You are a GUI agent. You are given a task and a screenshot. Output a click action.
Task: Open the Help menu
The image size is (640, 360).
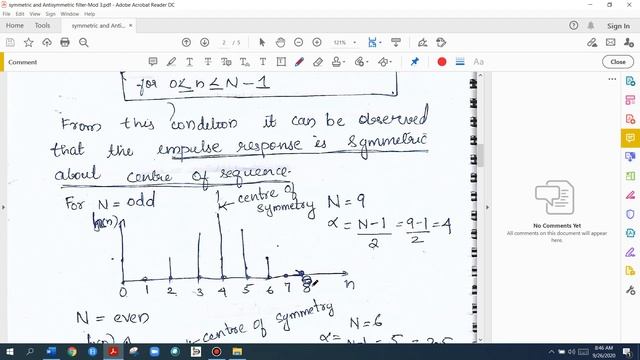coord(89,14)
